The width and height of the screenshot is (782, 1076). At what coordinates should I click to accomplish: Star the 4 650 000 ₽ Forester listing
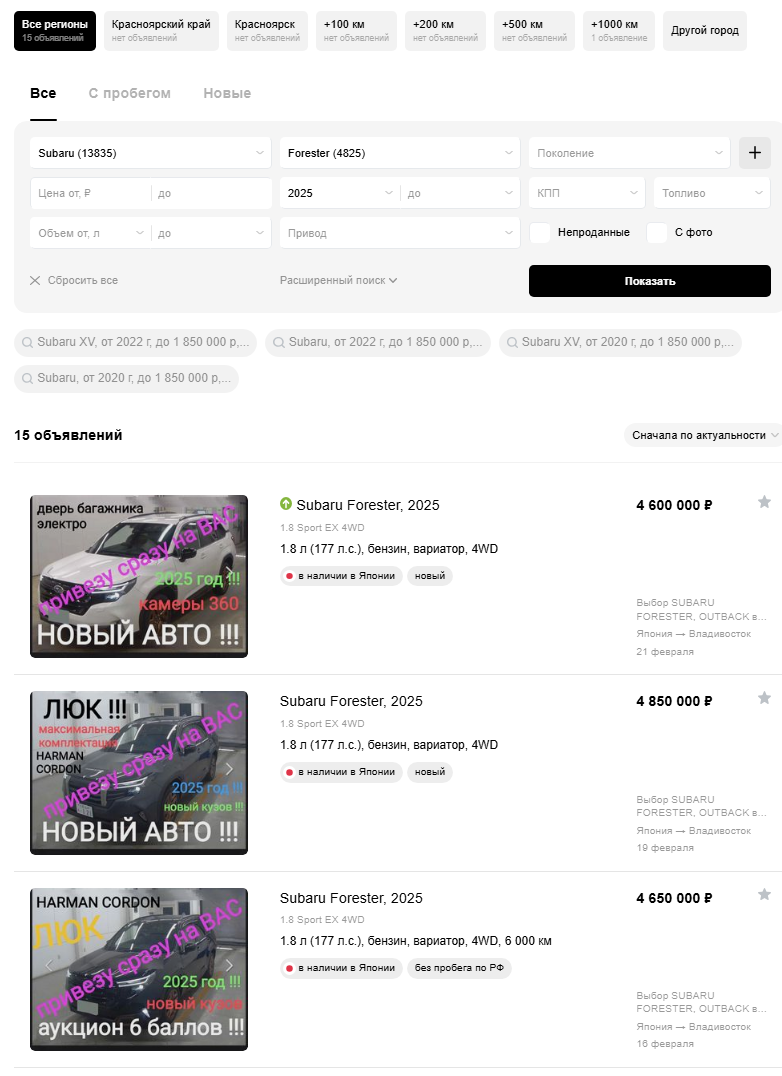tap(764, 894)
